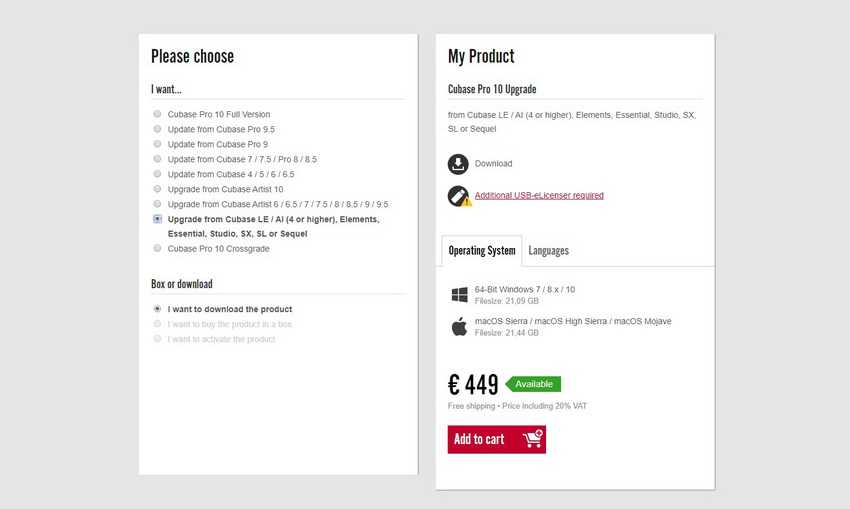Click the Download disk icon

tap(458, 164)
